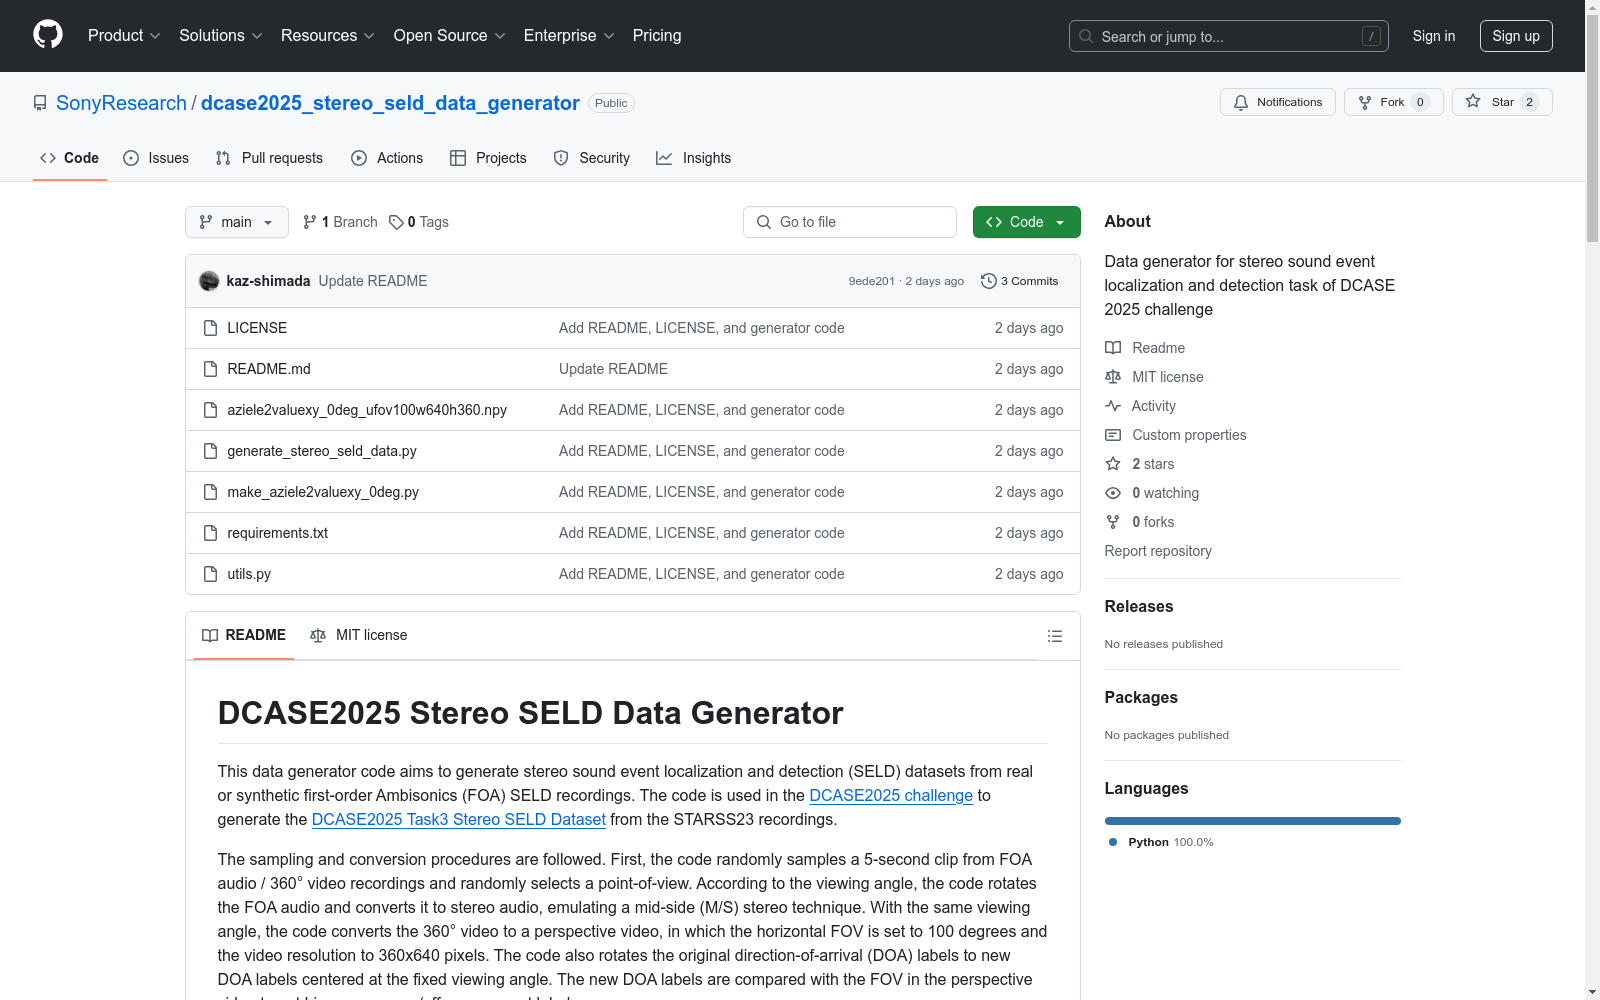1600x1000 pixels.
Task: Click the tag icon beside 0 Tags
Action: pos(396,222)
